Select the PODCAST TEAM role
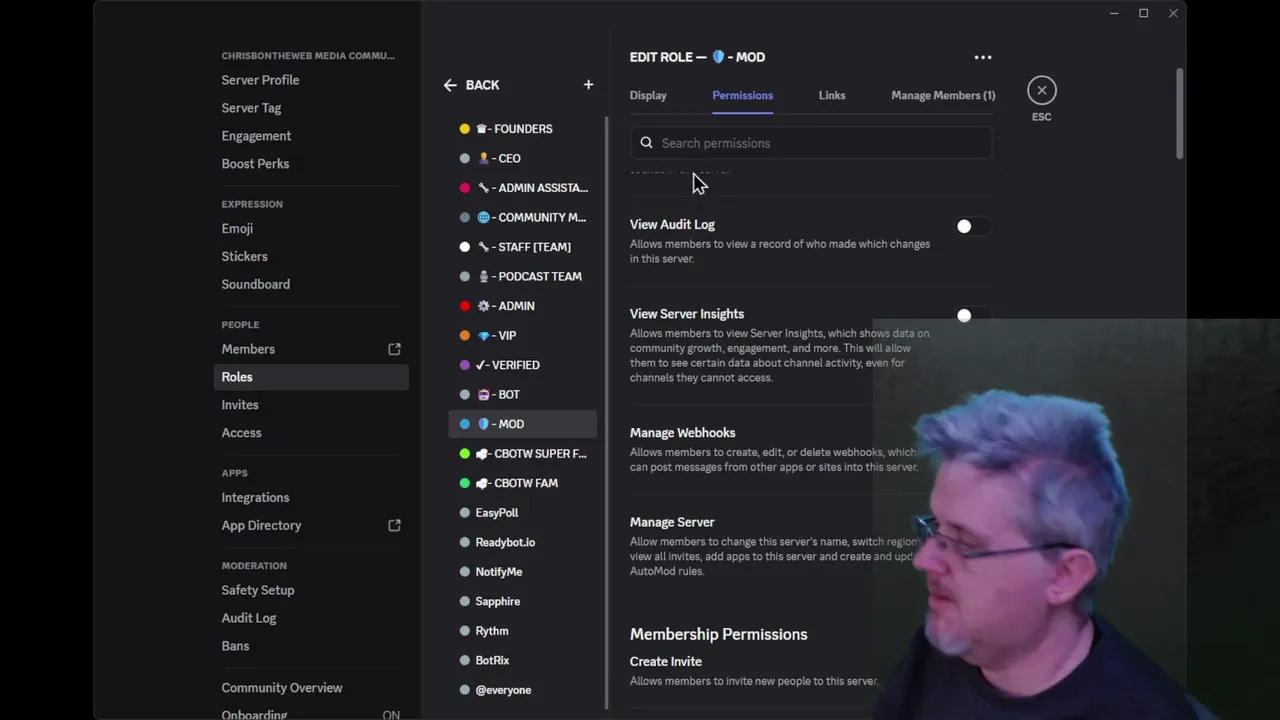This screenshot has width=1280, height=720. [522, 276]
